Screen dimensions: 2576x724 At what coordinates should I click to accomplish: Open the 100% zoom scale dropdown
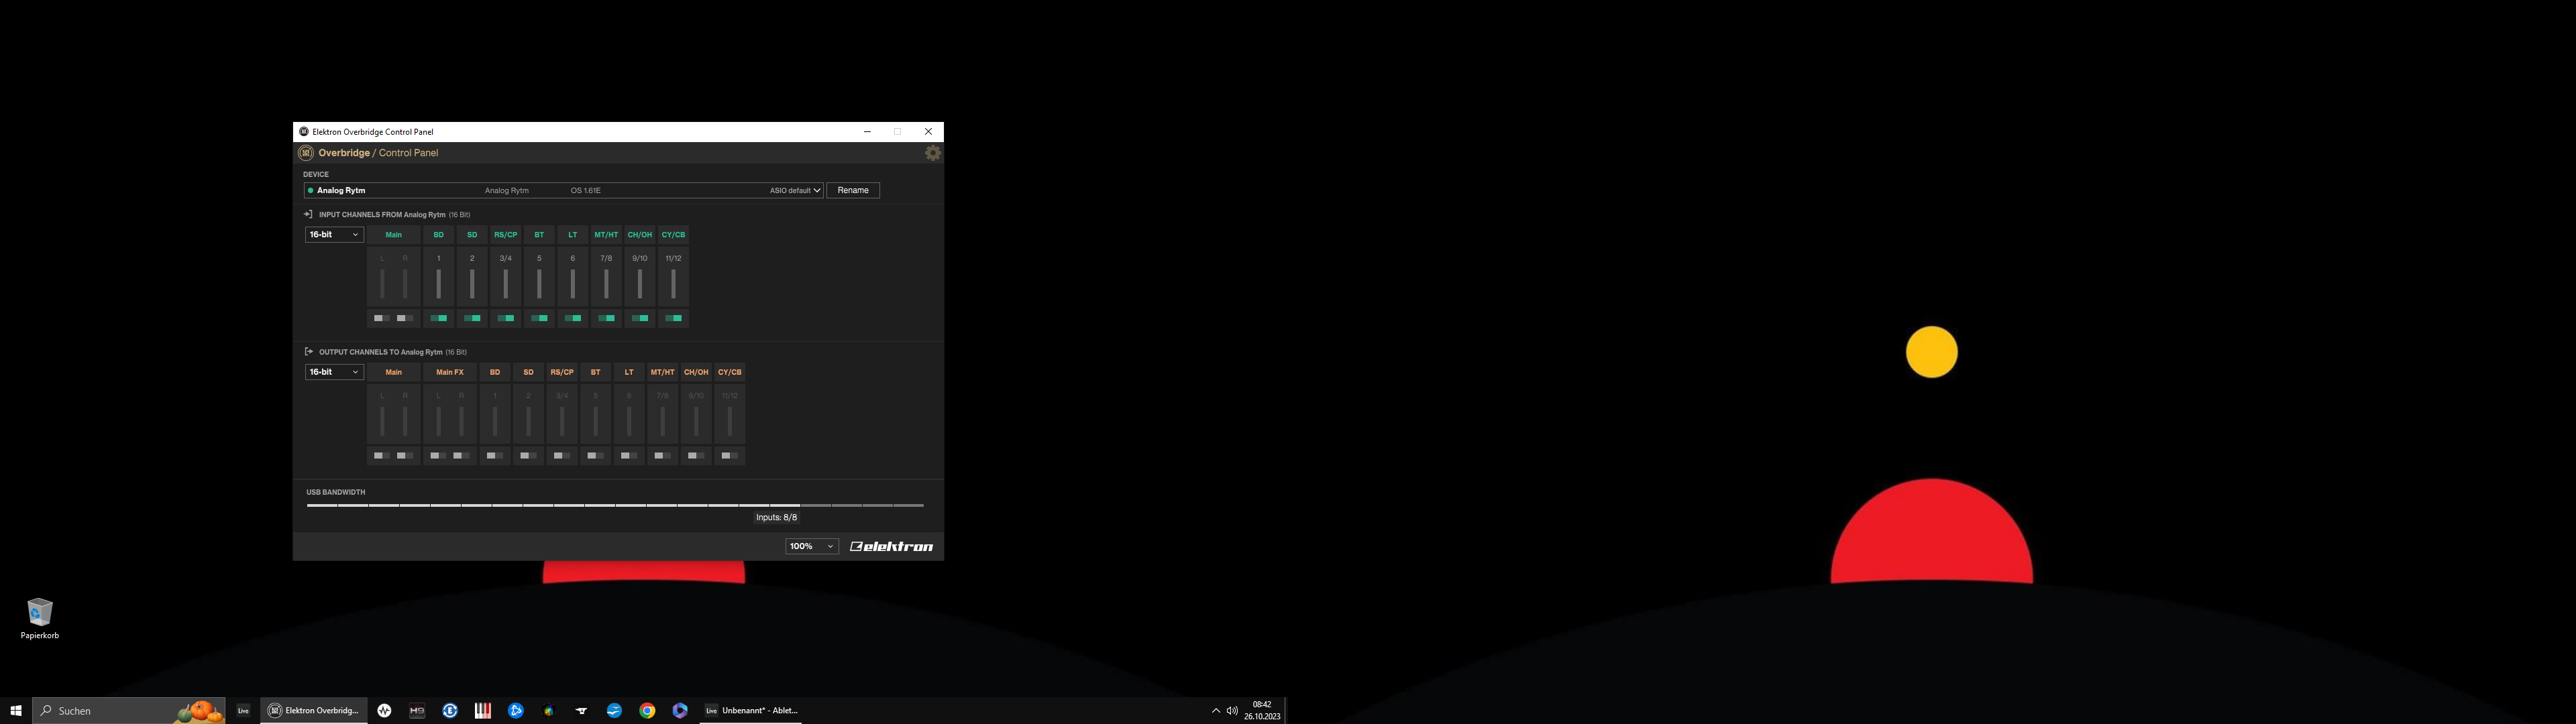click(811, 546)
